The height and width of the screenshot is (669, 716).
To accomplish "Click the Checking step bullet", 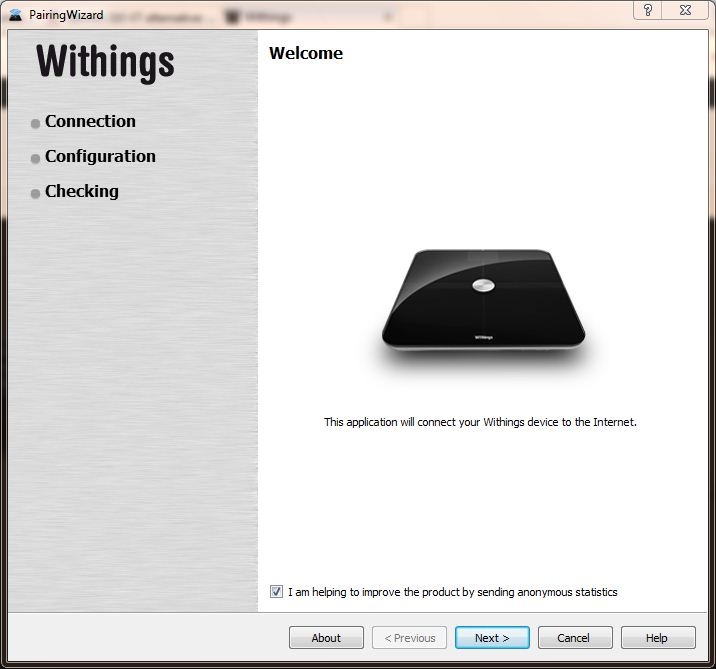I will pos(35,194).
